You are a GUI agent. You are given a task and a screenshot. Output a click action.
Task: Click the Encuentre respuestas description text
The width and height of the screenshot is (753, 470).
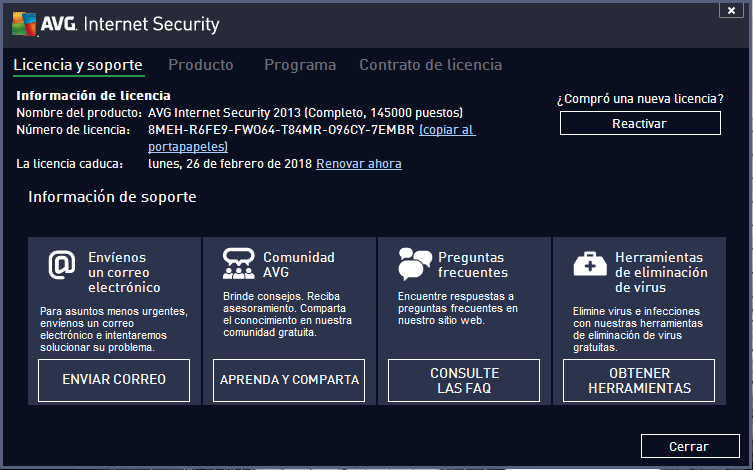(458, 308)
